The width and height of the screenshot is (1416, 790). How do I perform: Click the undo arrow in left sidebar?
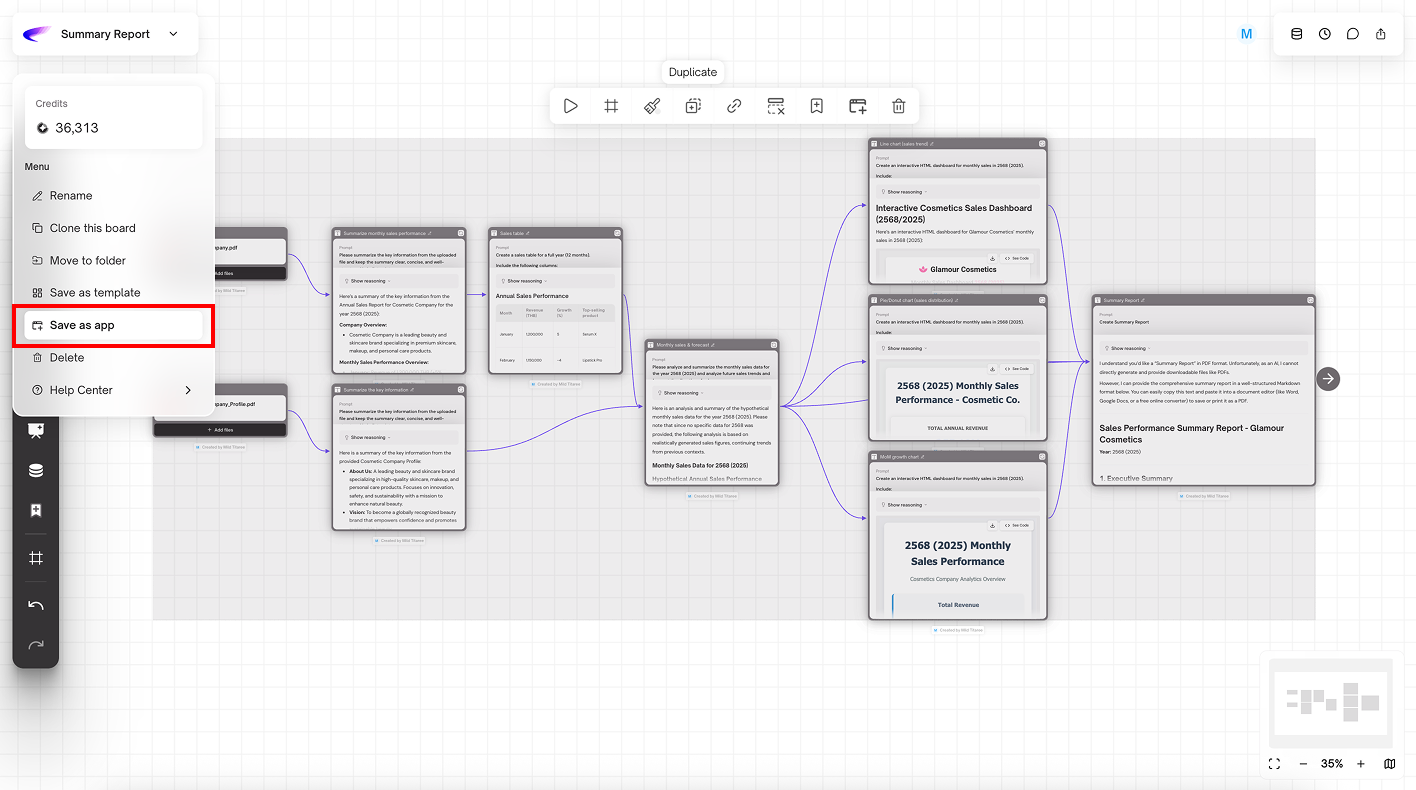[x=36, y=606]
